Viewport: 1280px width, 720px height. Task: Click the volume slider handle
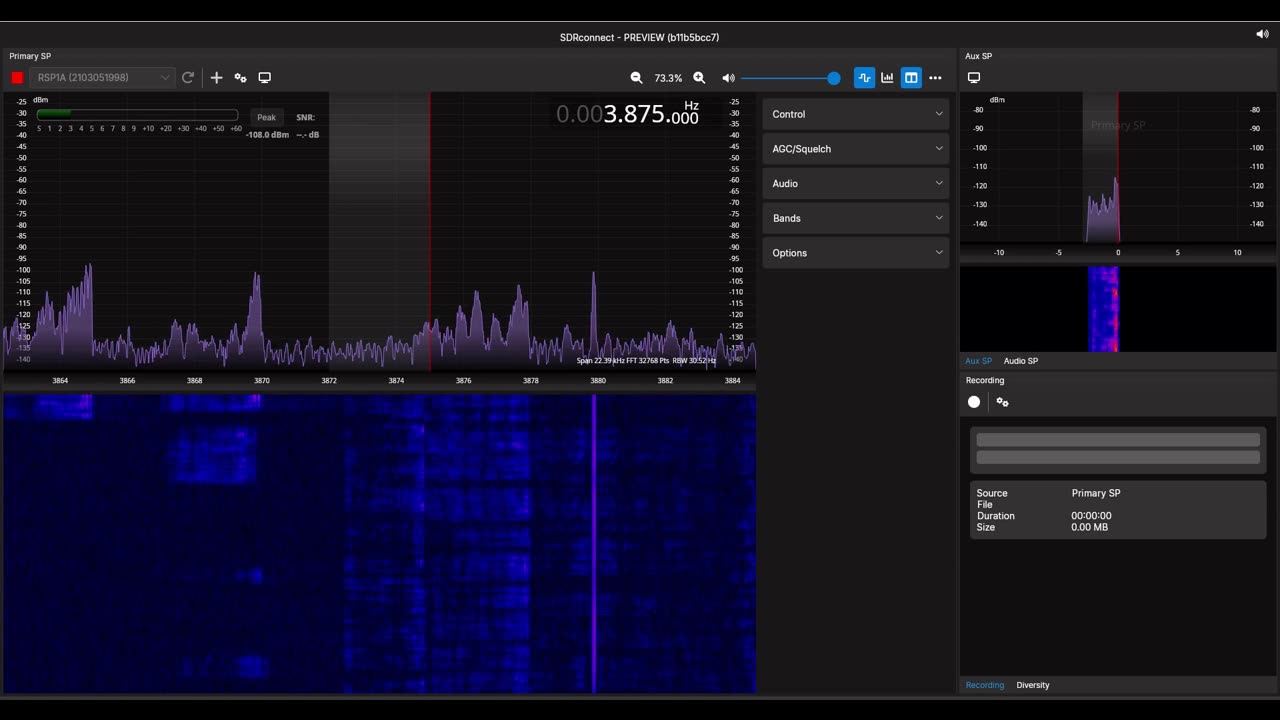point(834,78)
